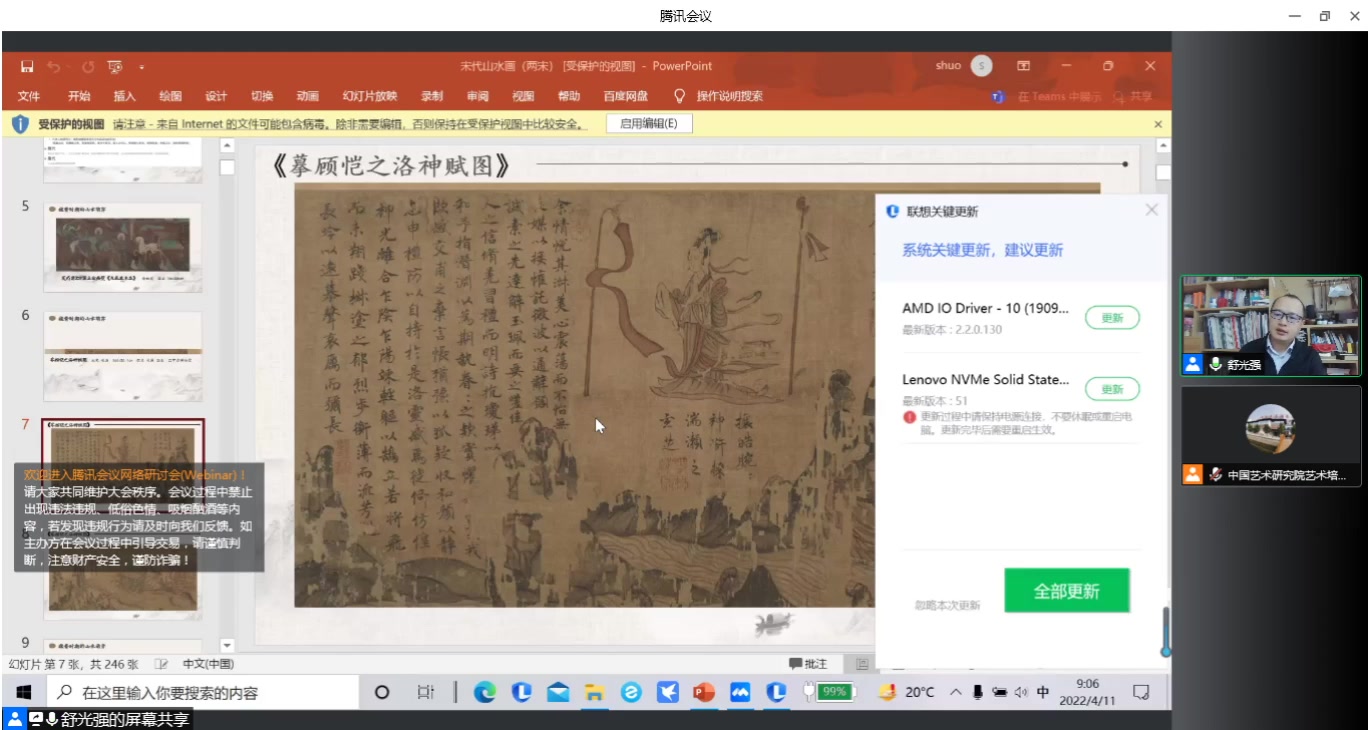The height and width of the screenshot is (730, 1368).
Task: Click the 舒光强 participant video tile
Action: (1271, 326)
